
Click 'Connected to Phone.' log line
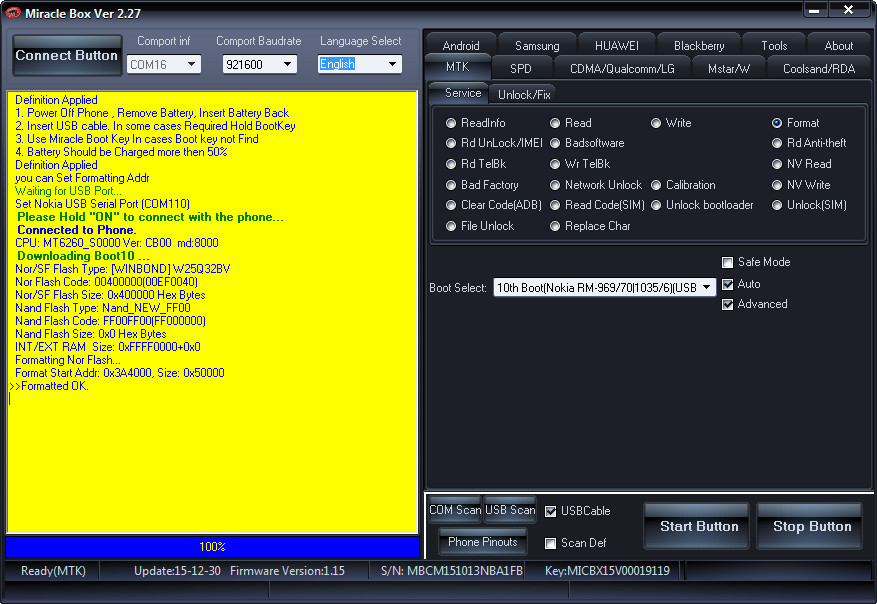point(77,230)
